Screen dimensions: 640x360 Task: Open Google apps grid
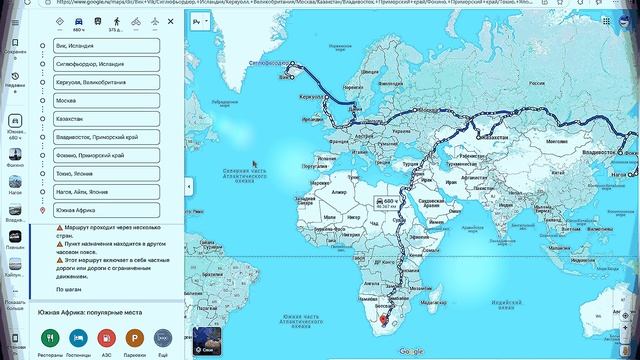(x=606, y=21)
